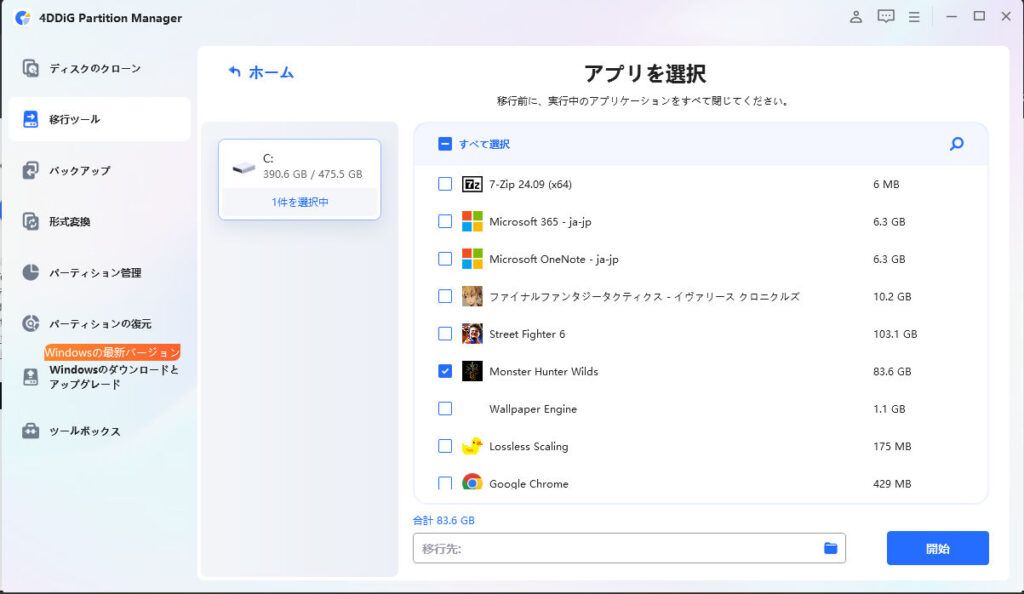Open the feedback chat icon
The height and width of the screenshot is (594, 1024).
coord(885,16)
